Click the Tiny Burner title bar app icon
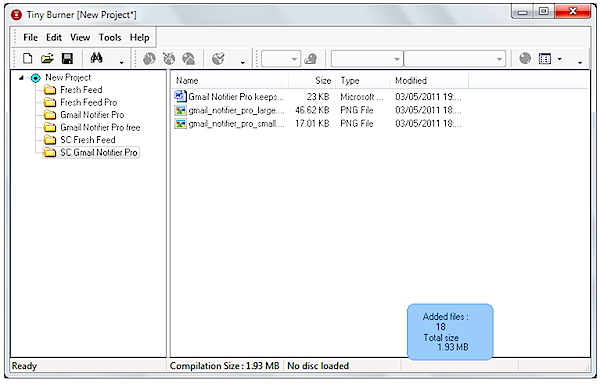This screenshot has height=384, width=600. click(x=16, y=15)
